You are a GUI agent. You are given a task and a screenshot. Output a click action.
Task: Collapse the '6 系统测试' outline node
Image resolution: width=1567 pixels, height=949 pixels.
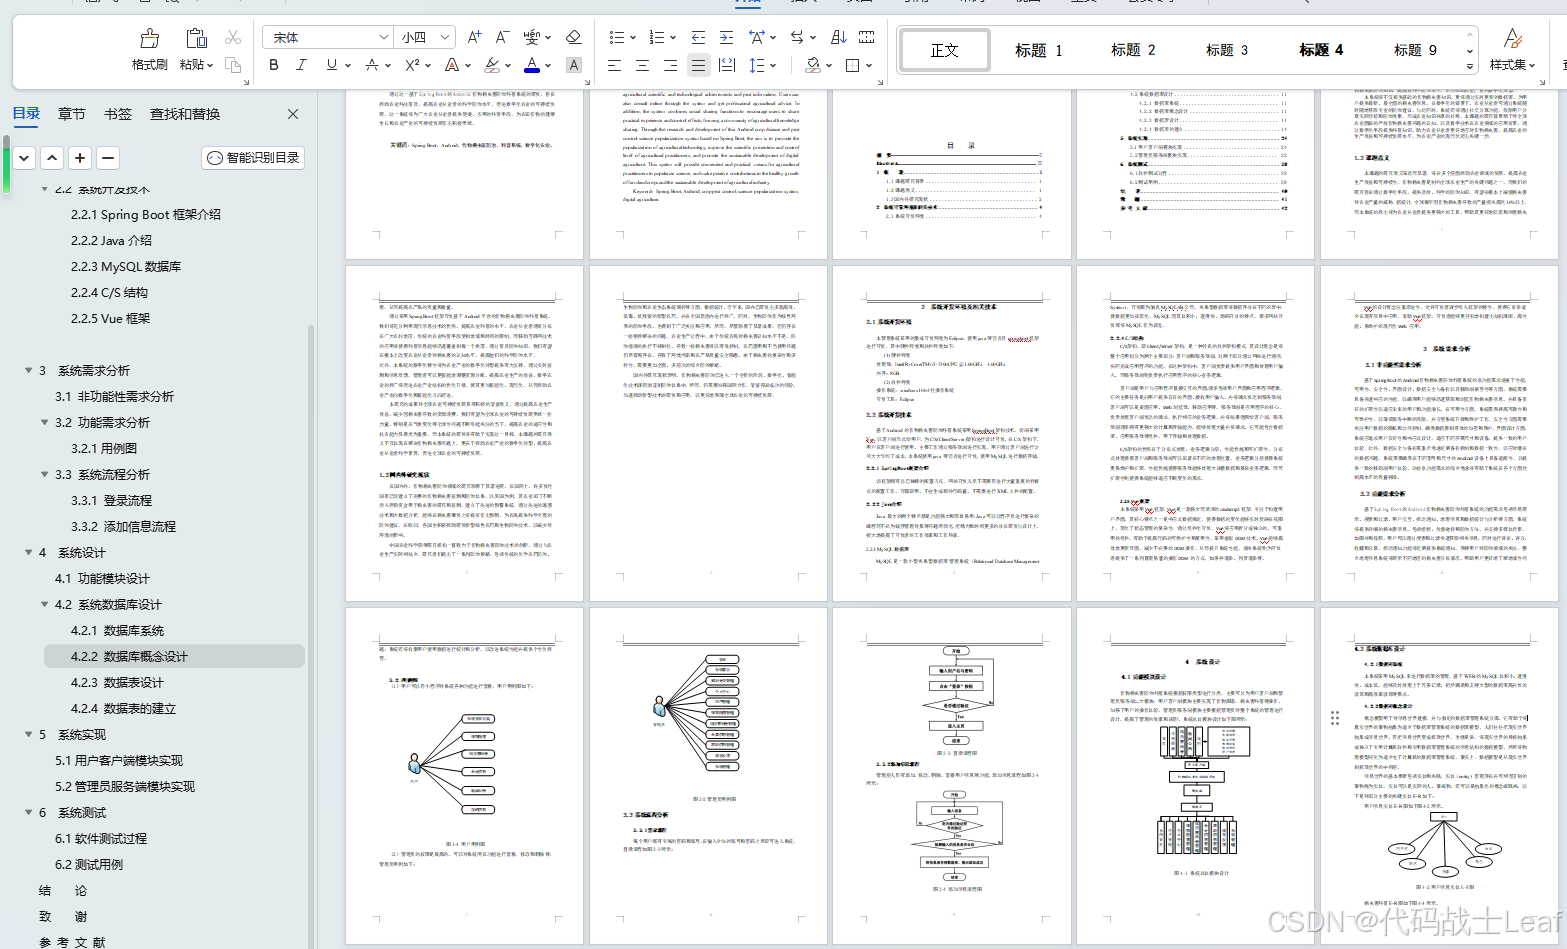28,812
